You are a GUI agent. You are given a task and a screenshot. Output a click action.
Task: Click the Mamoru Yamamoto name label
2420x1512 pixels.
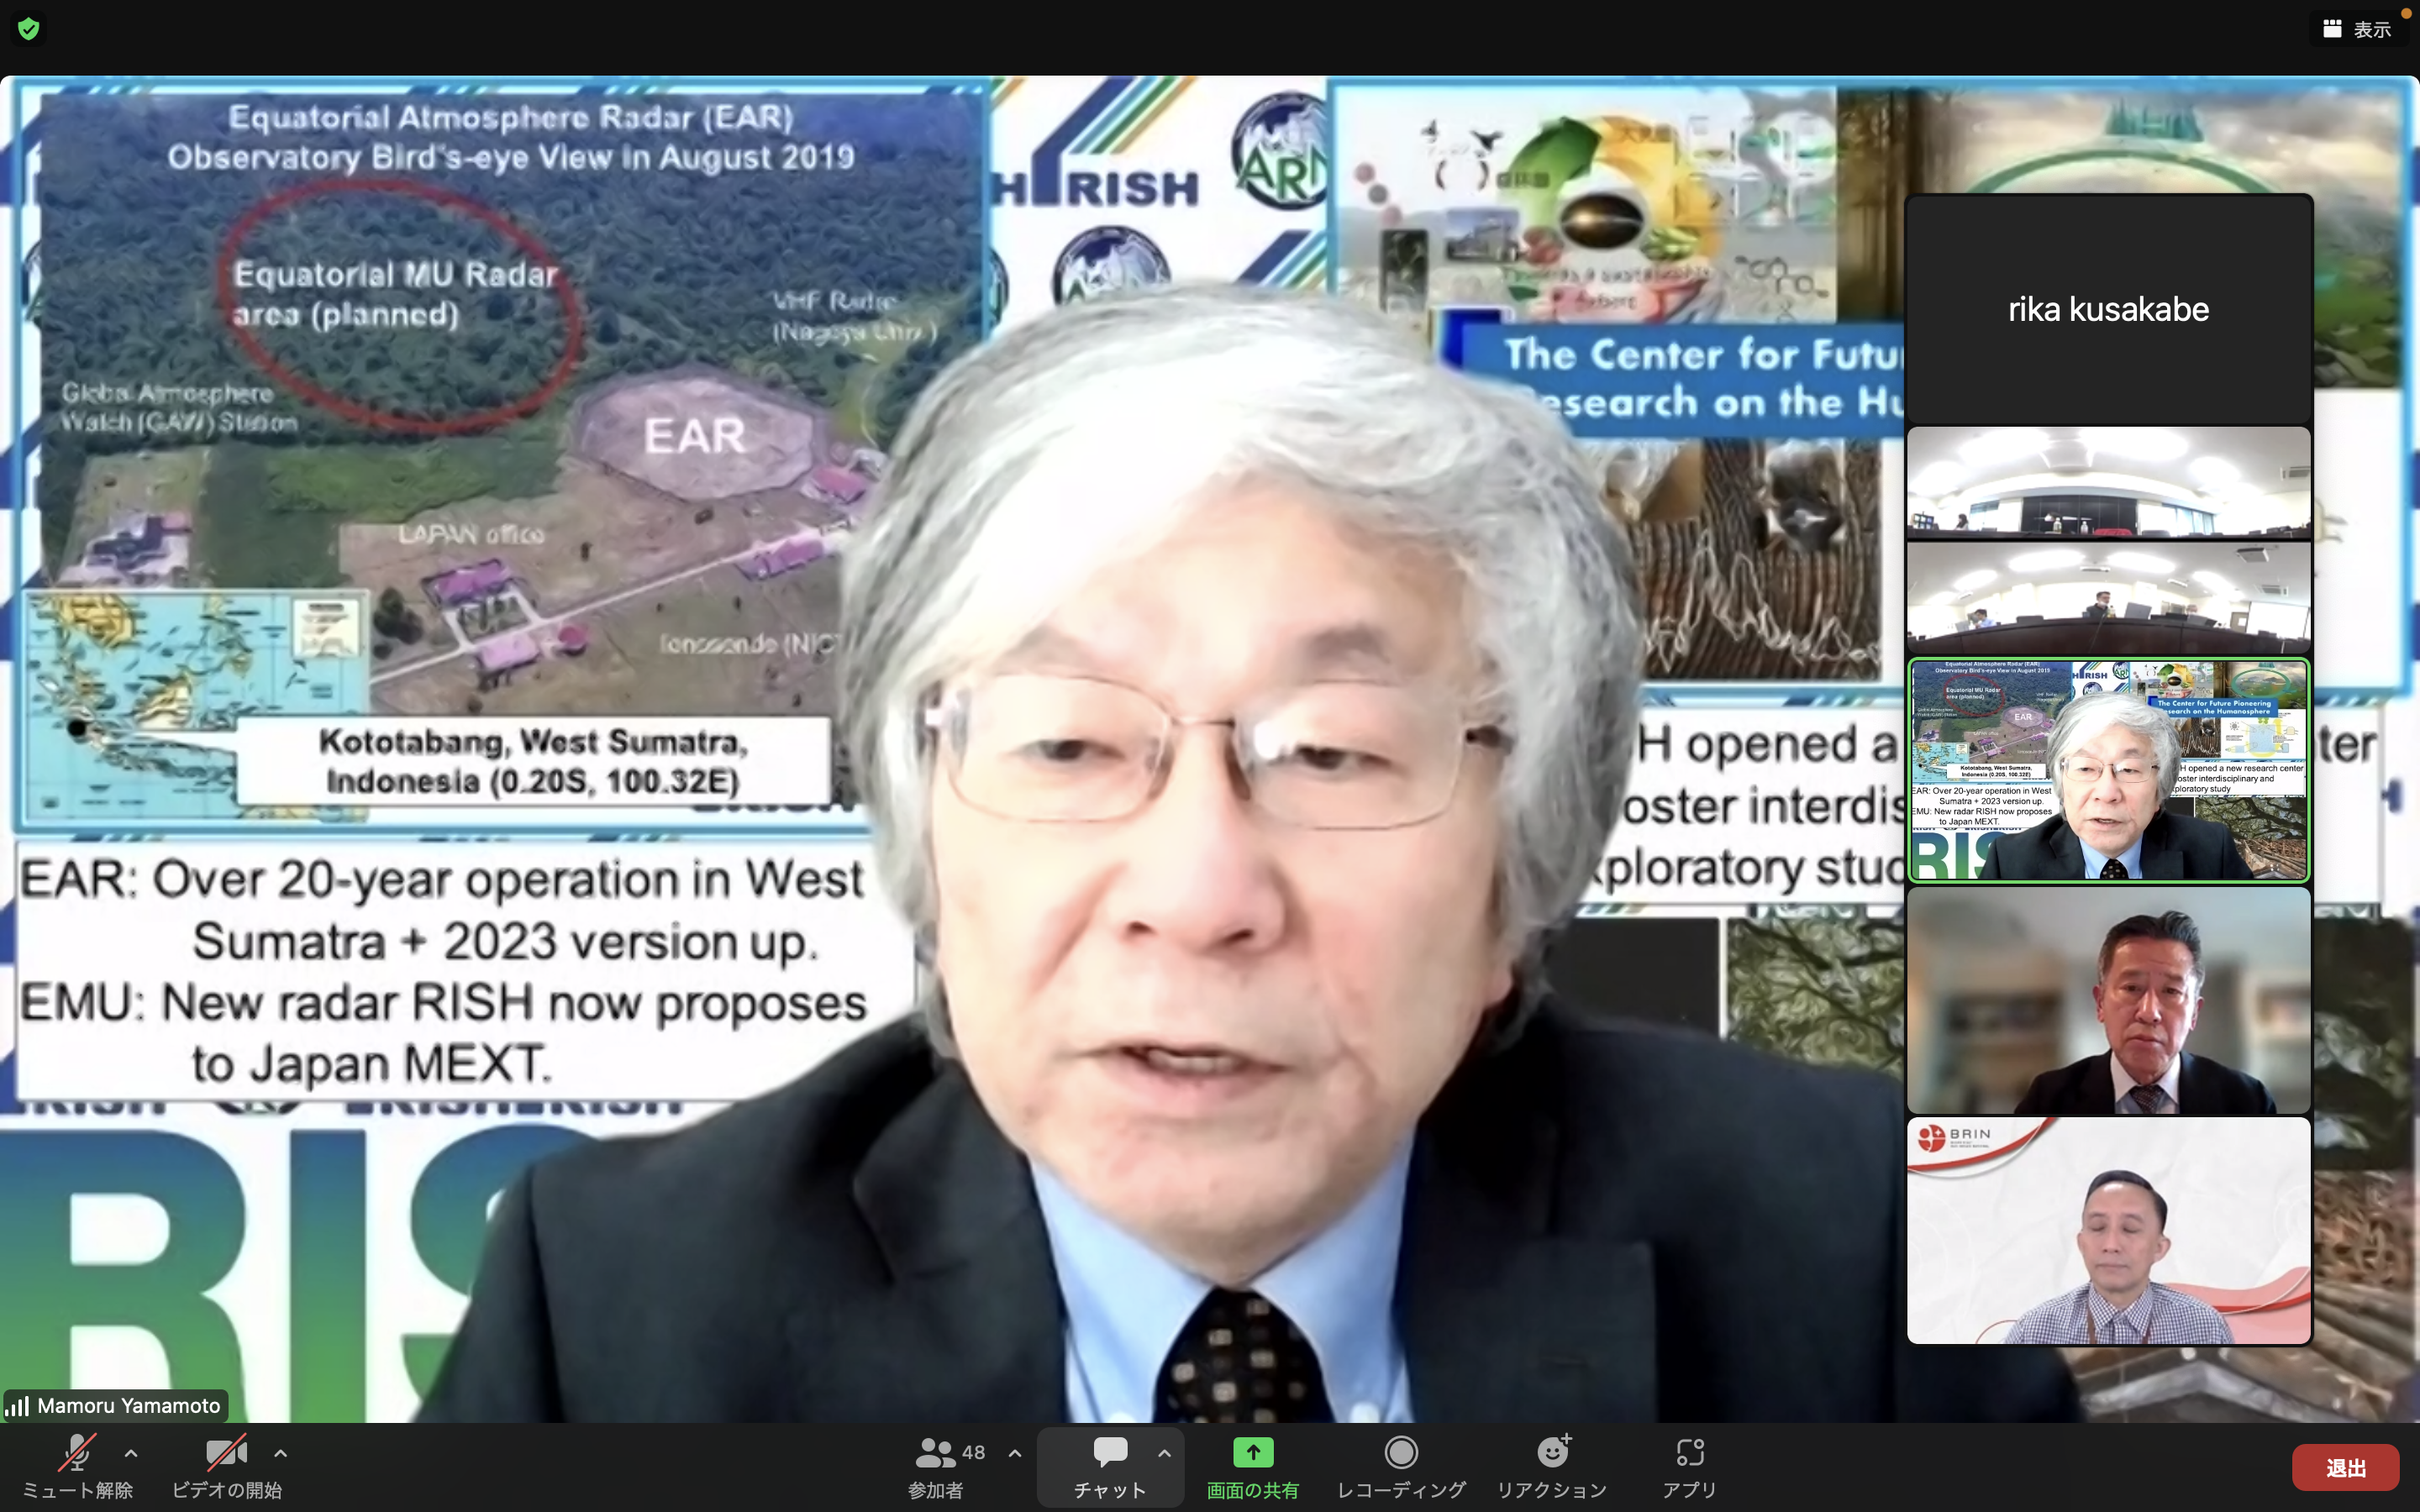129,1405
